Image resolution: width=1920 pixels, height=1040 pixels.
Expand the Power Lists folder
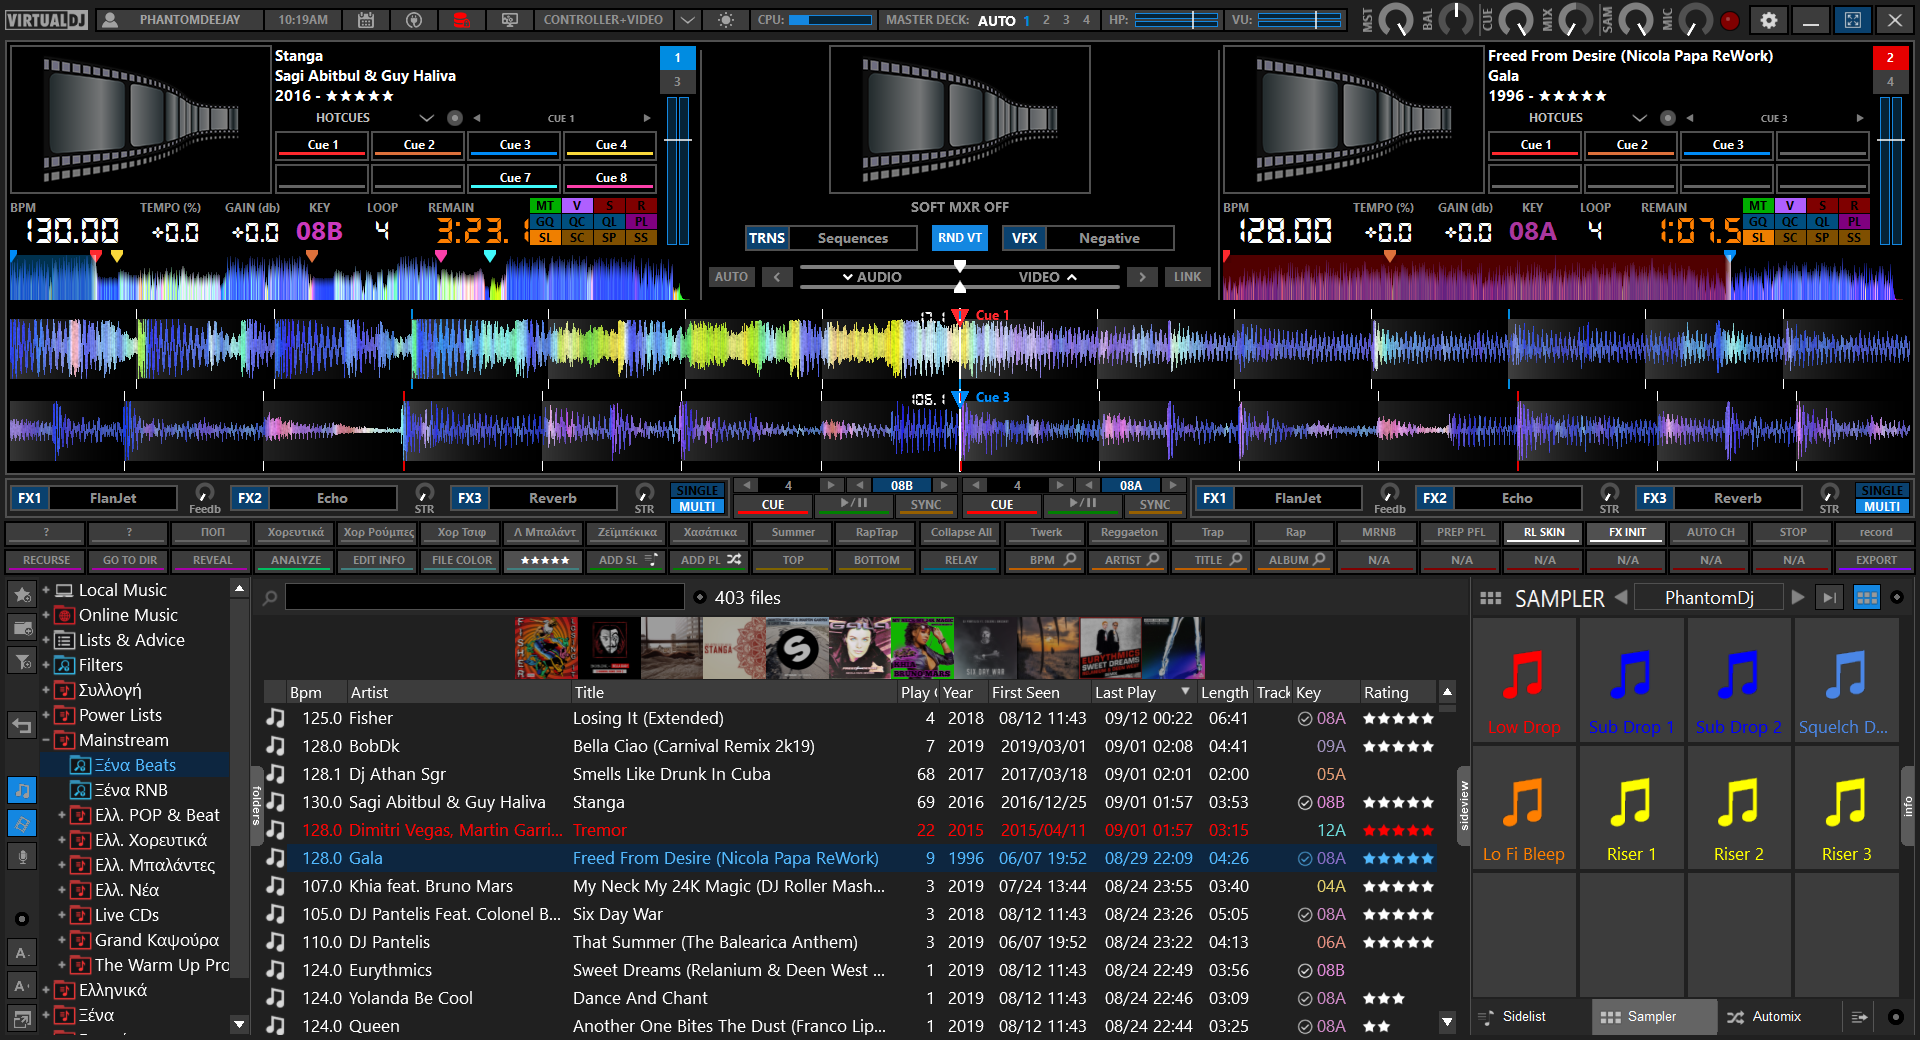click(x=46, y=715)
